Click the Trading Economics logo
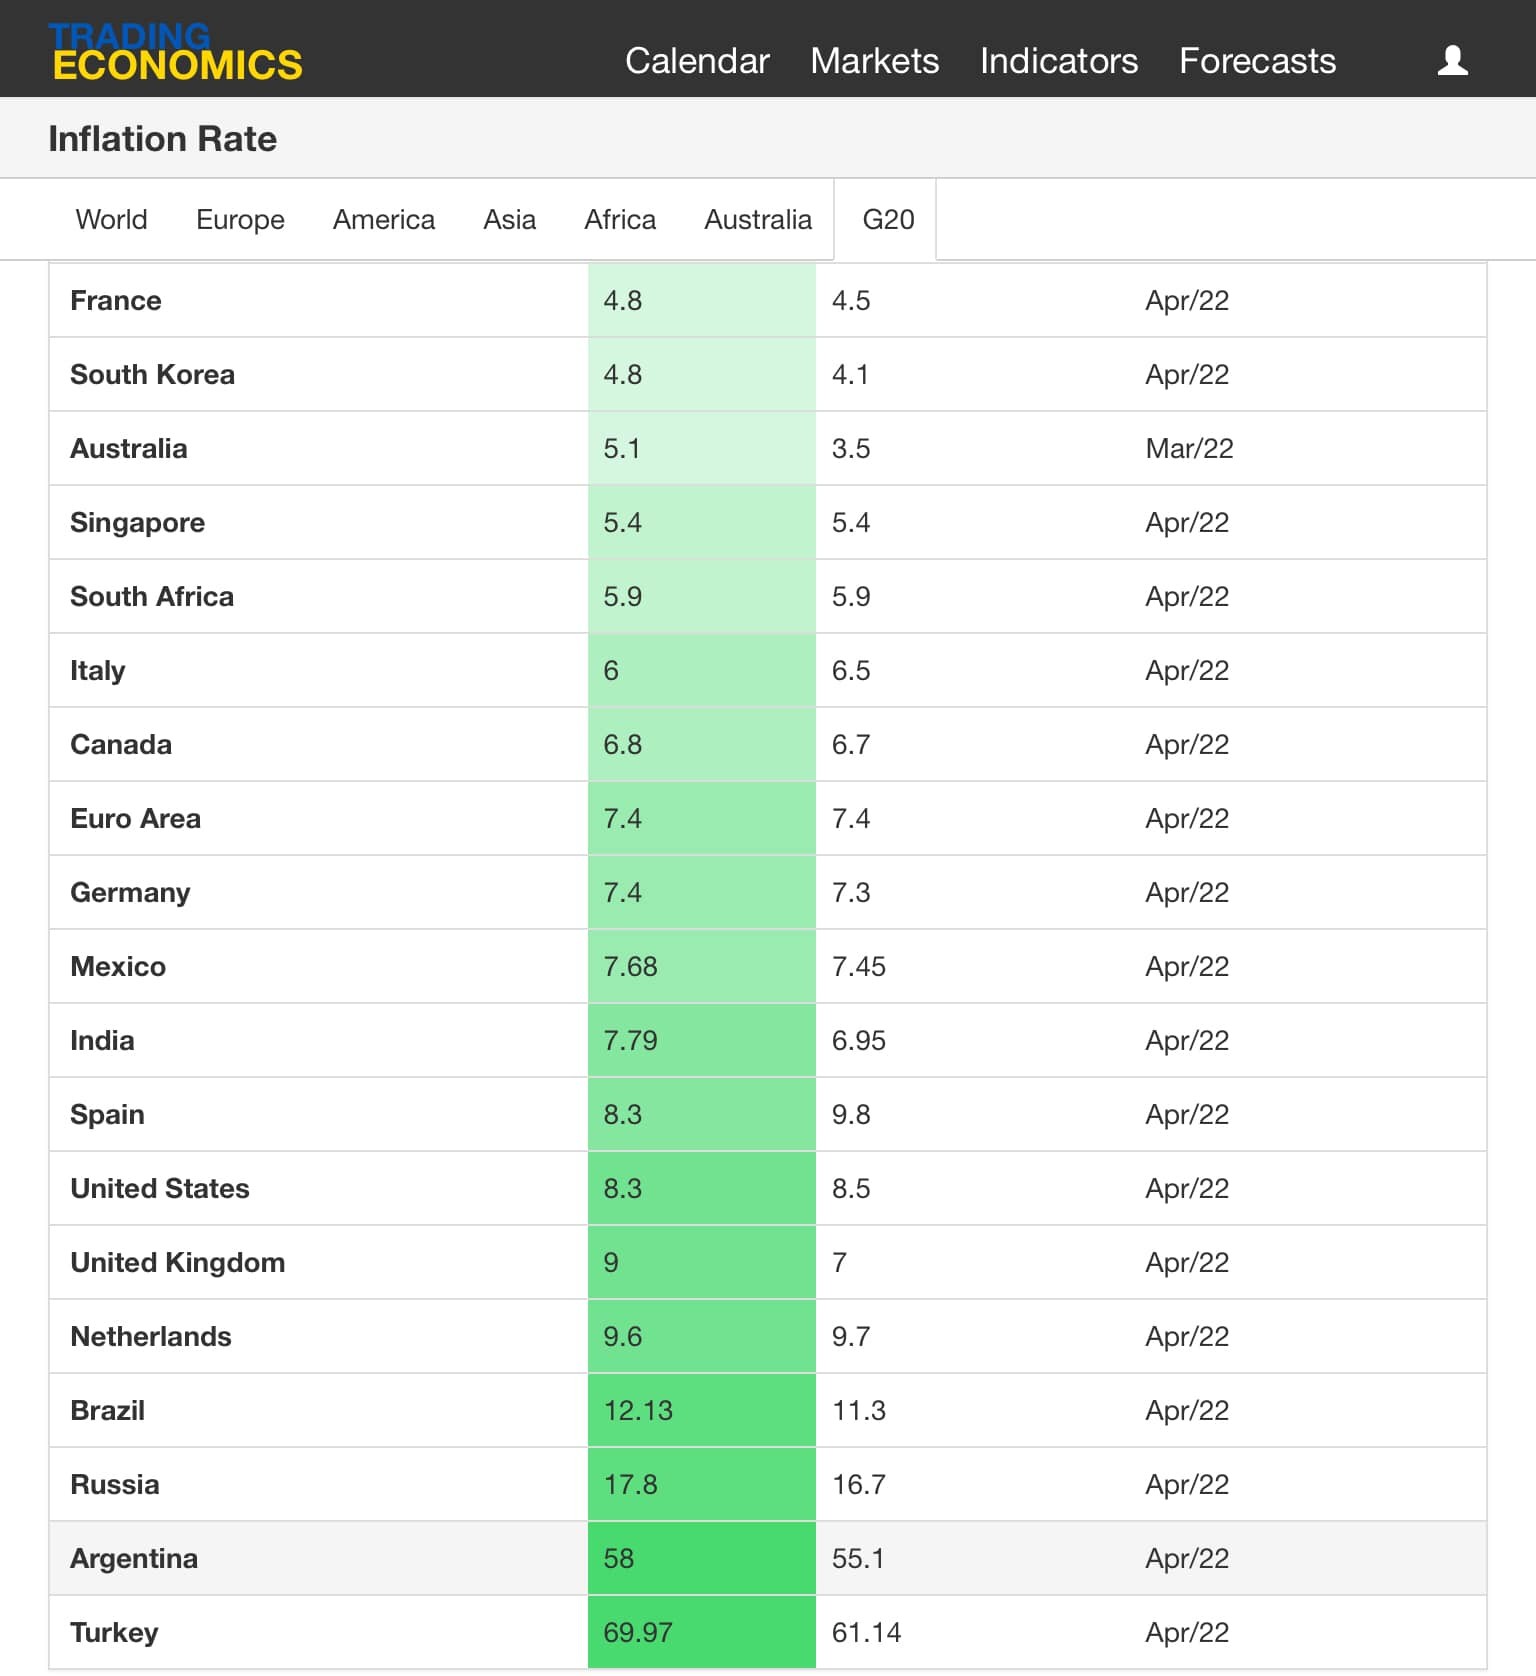Screen dimensions: 1536x1676 (x=176, y=52)
